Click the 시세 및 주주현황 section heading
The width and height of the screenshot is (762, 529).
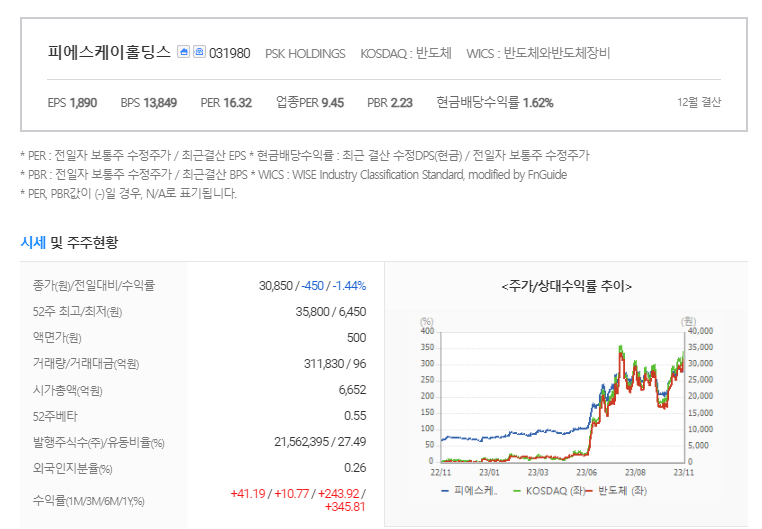(x=69, y=242)
